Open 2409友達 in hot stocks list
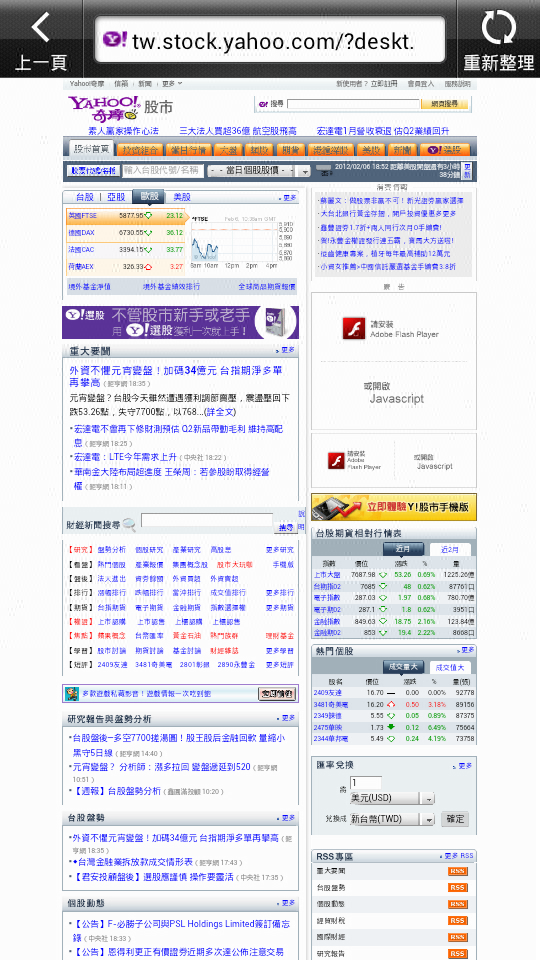Viewport: 540px width, 960px height. (x=328, y=692)
